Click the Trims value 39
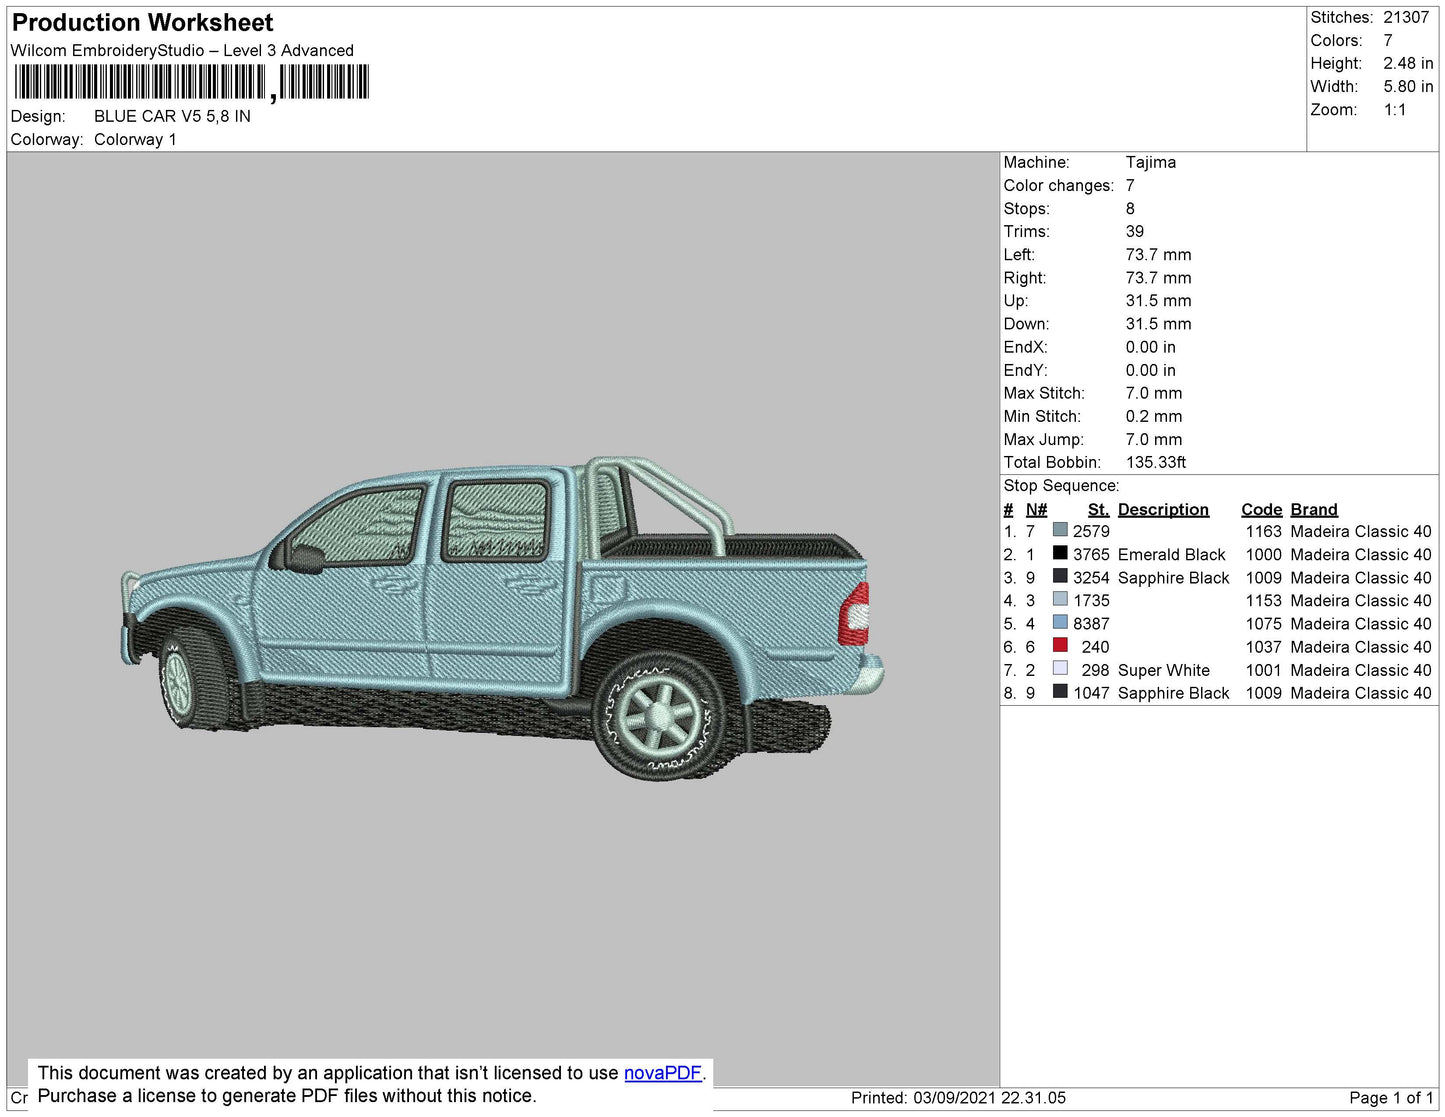 (x=1135, y=231)
